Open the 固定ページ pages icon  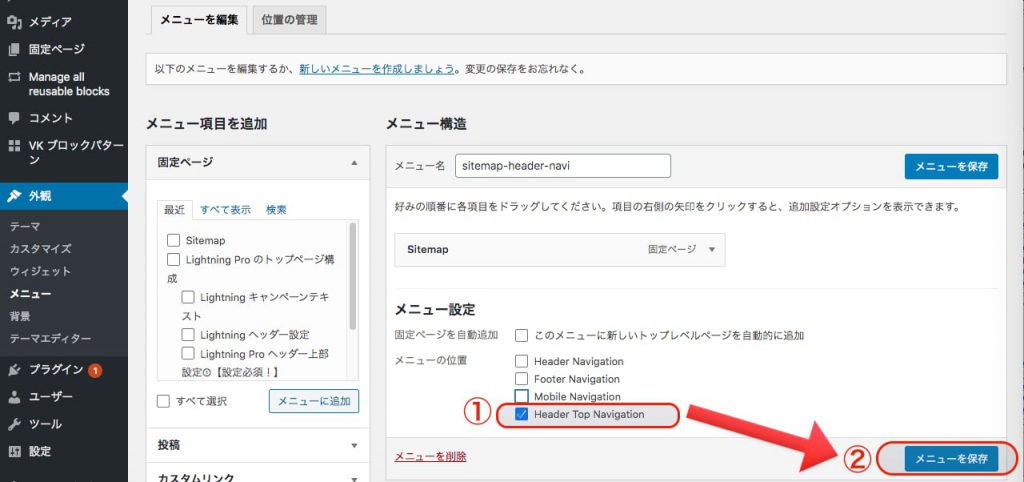[14, 49]
